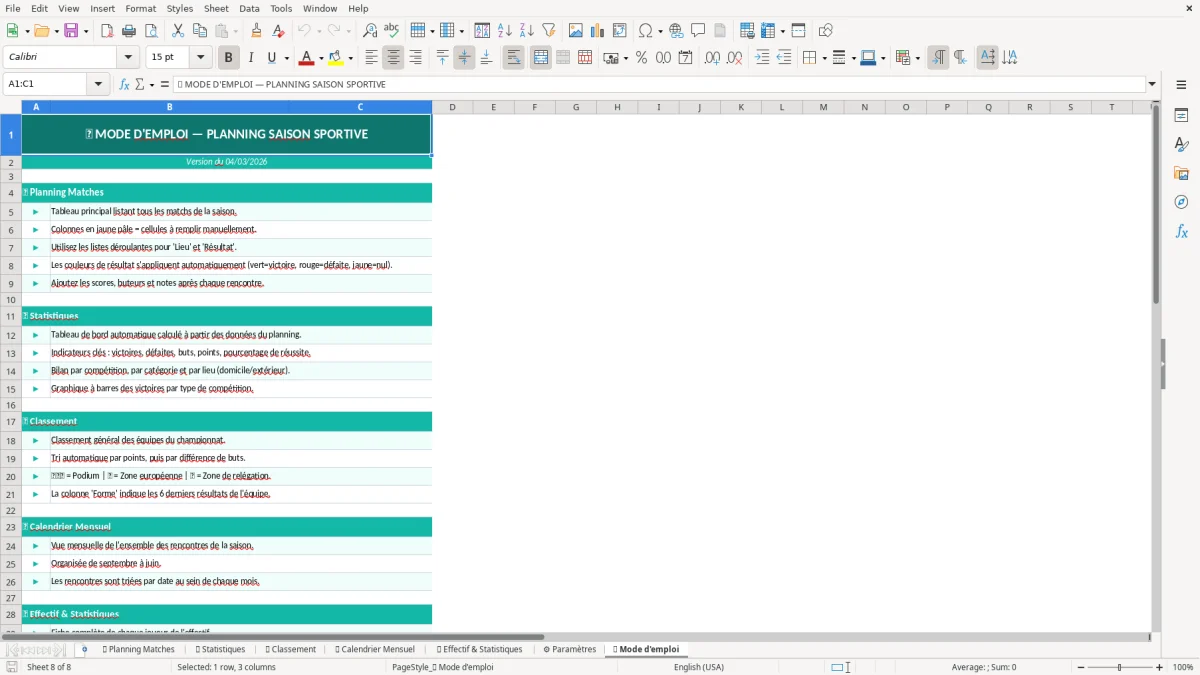Screen dimensions: 1200x675
Task: Click the Clear Direct Formatting icon
Action: [x=279, y=31]
